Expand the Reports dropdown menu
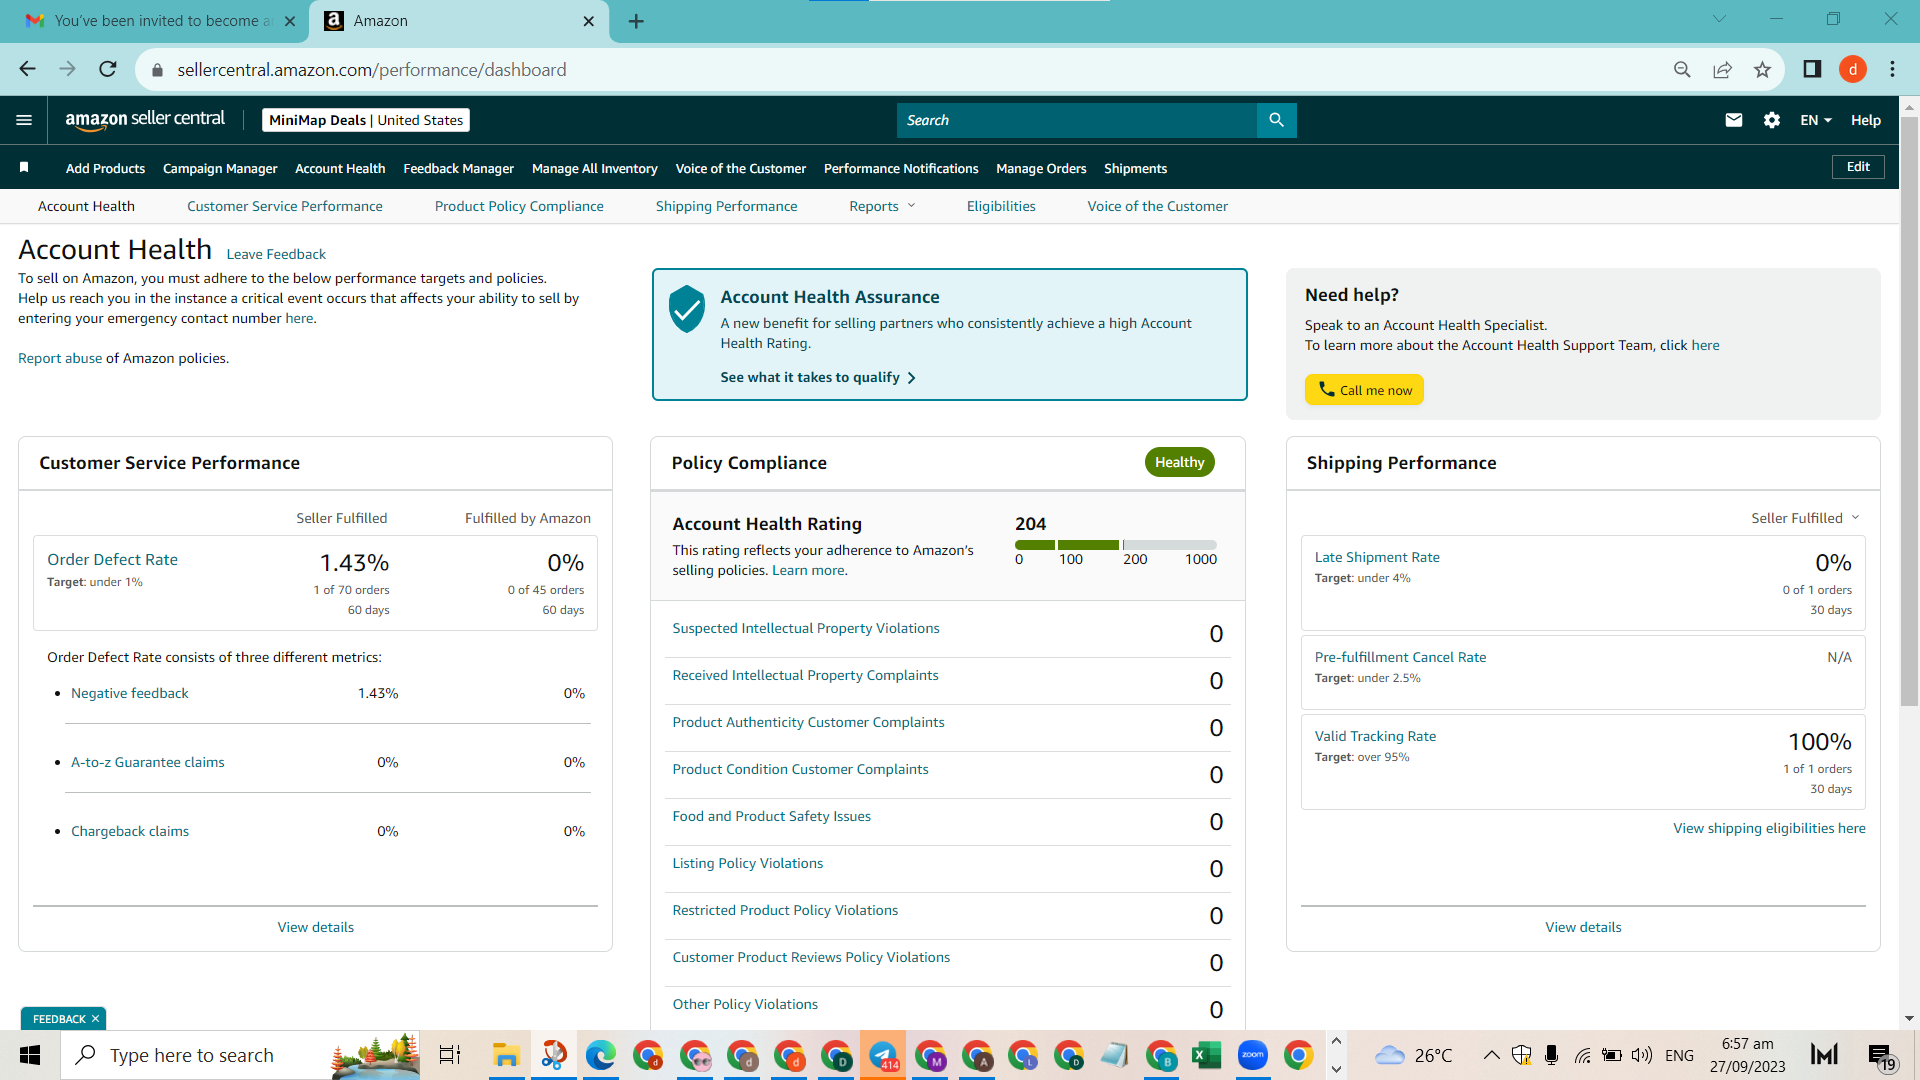Viewport: 1920px width, 1080px height. coord(882,206)
